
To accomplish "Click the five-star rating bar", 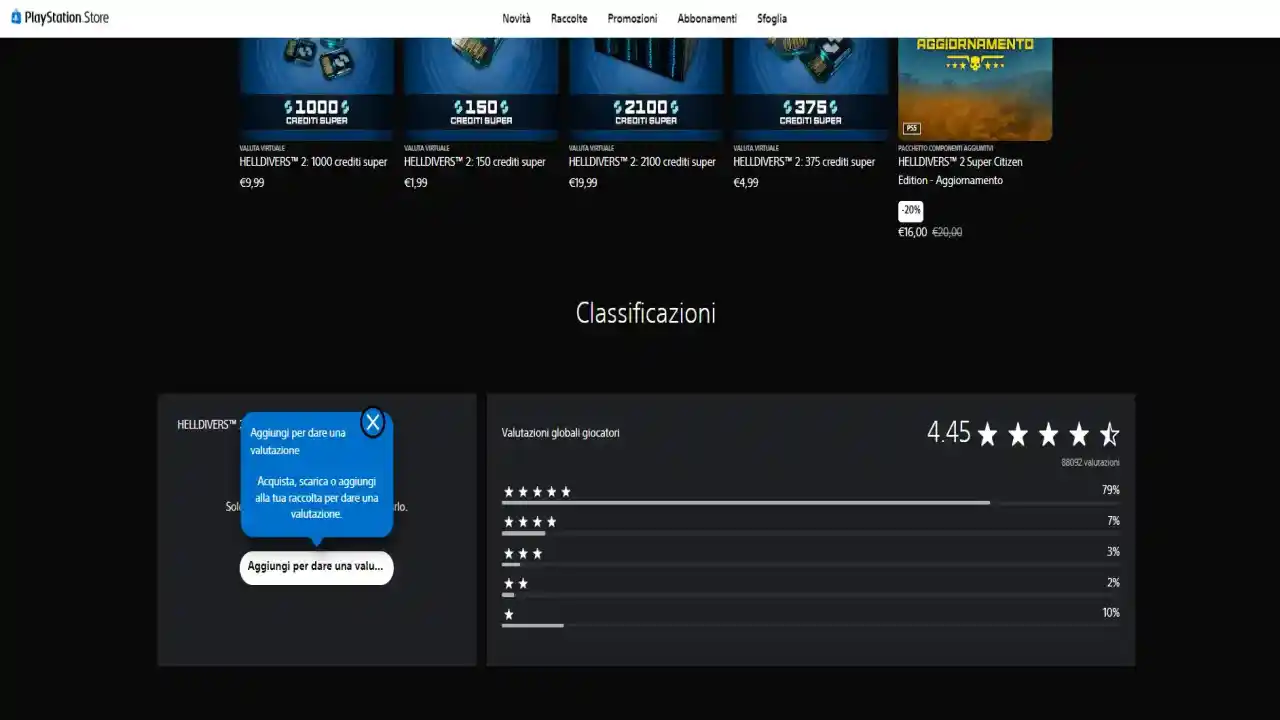I will pos(810,503).
